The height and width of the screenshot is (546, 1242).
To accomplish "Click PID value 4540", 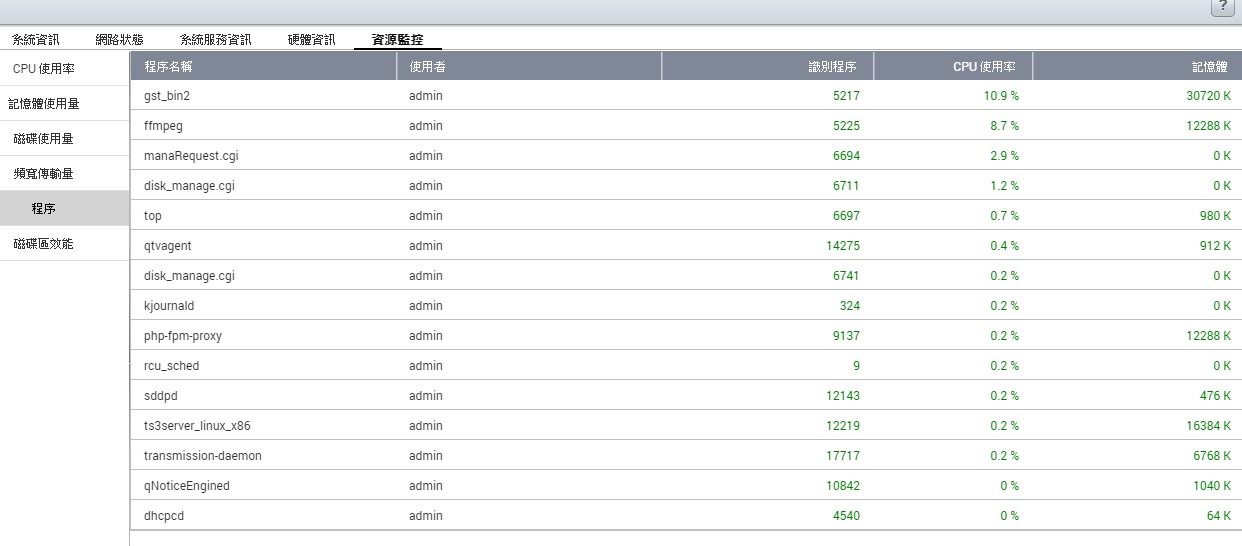I will (846, 516).
